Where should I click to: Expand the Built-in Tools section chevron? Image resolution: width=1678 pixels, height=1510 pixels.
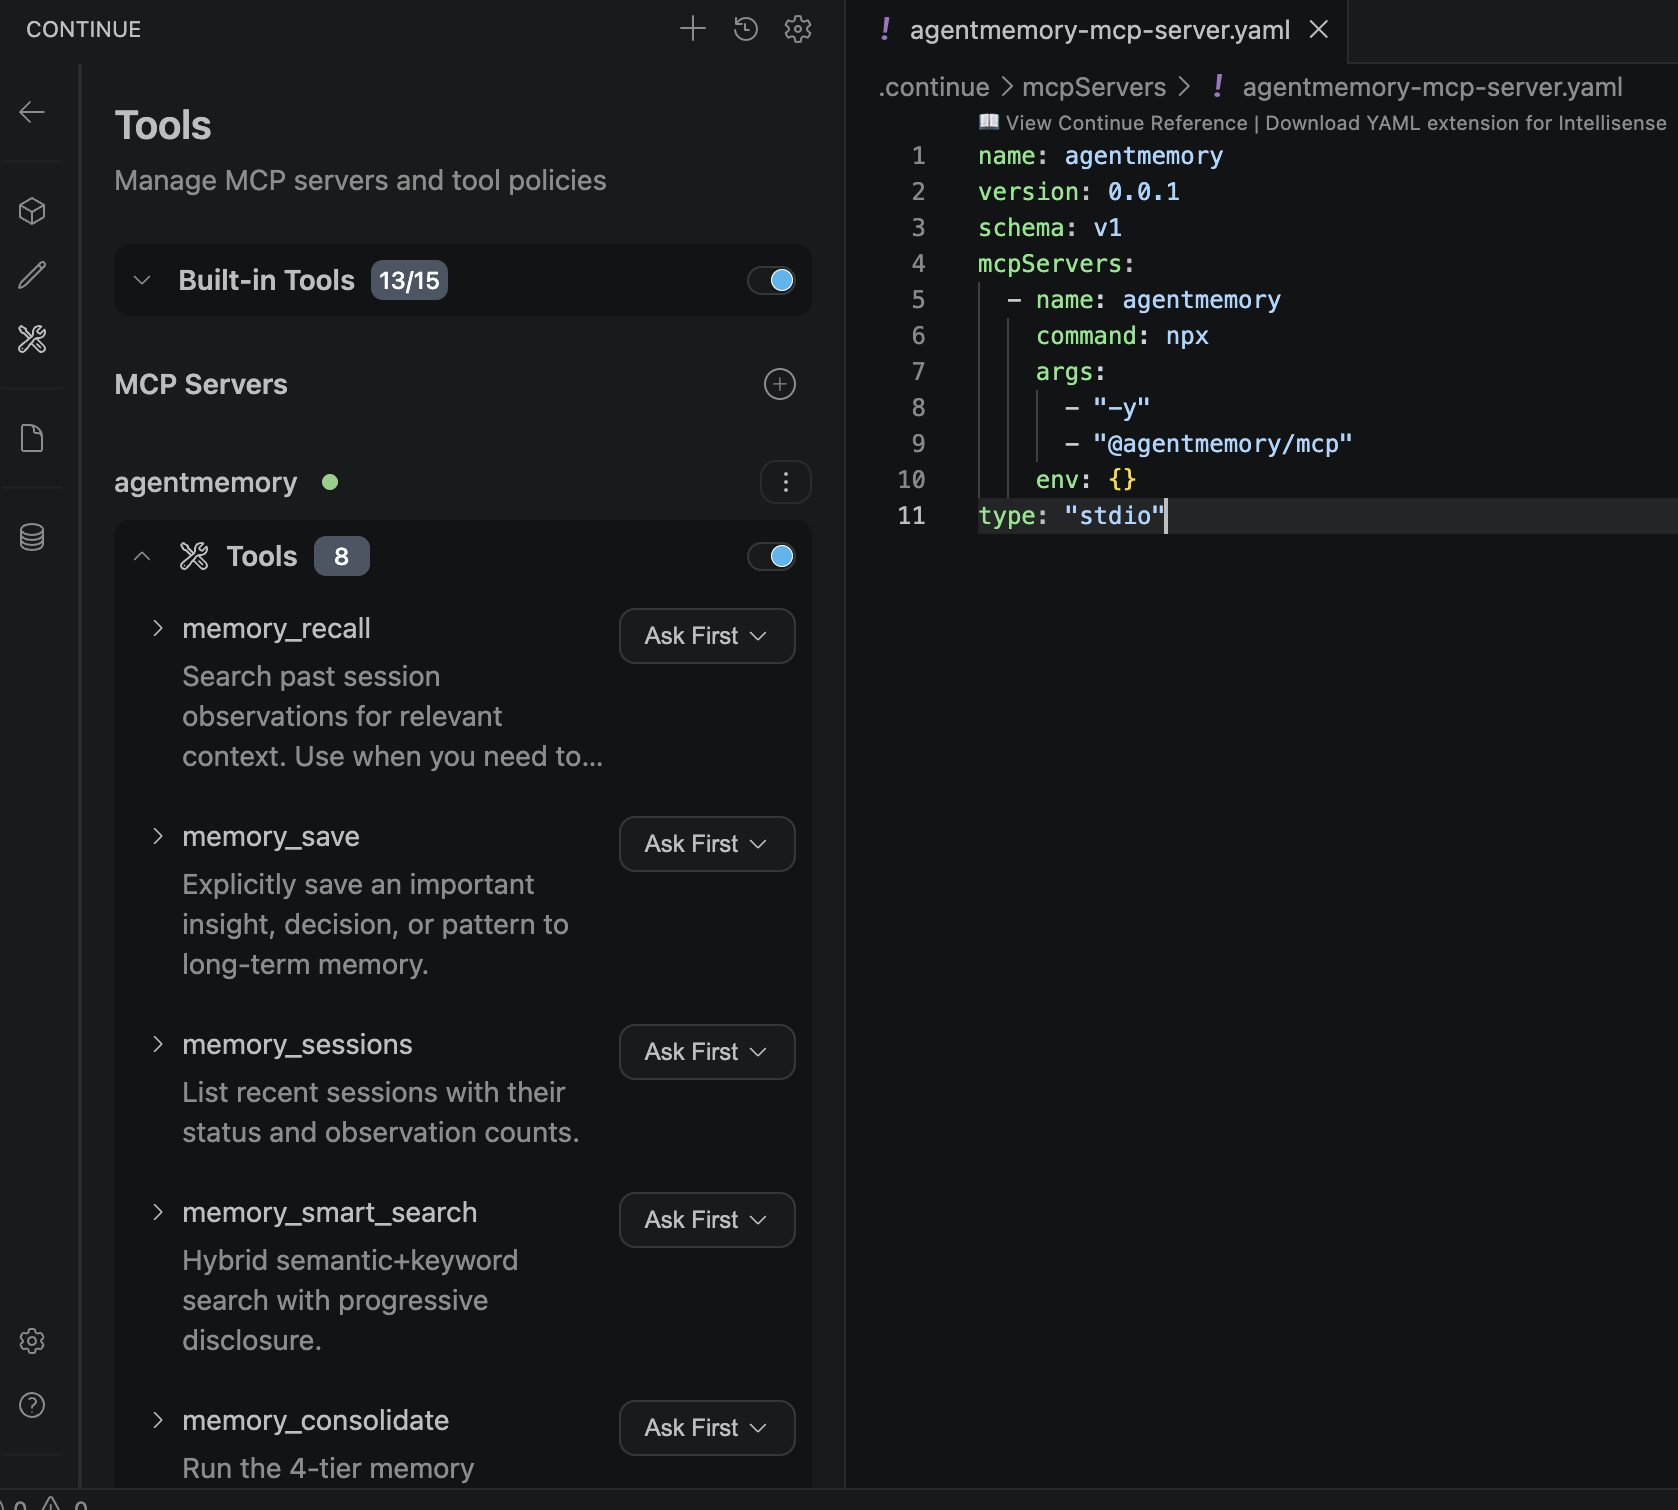coord(142,280)
